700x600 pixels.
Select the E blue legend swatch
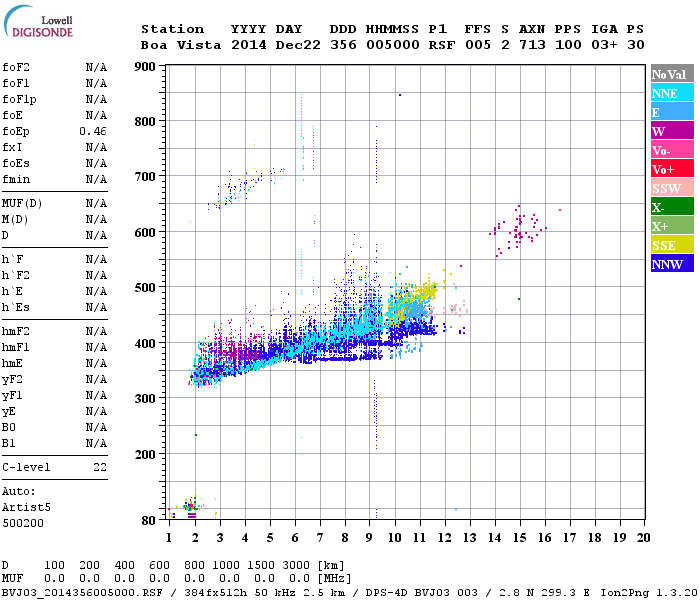tap(672, 112)
